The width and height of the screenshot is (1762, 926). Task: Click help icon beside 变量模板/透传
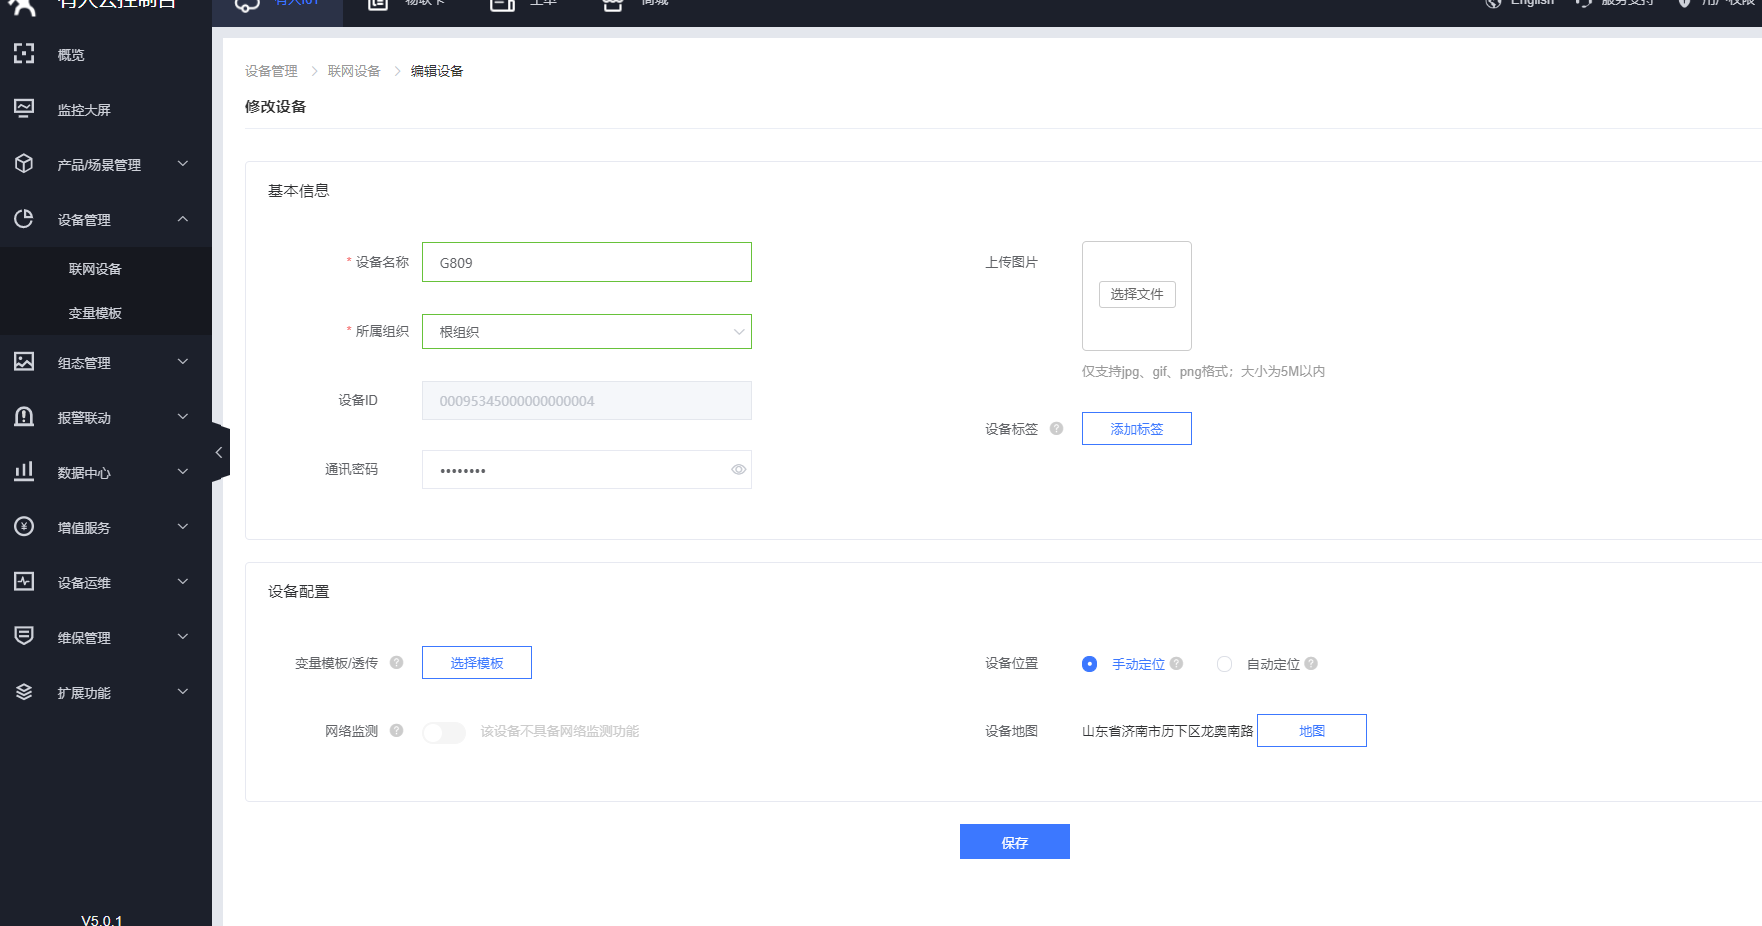click(x=396, y=663)
